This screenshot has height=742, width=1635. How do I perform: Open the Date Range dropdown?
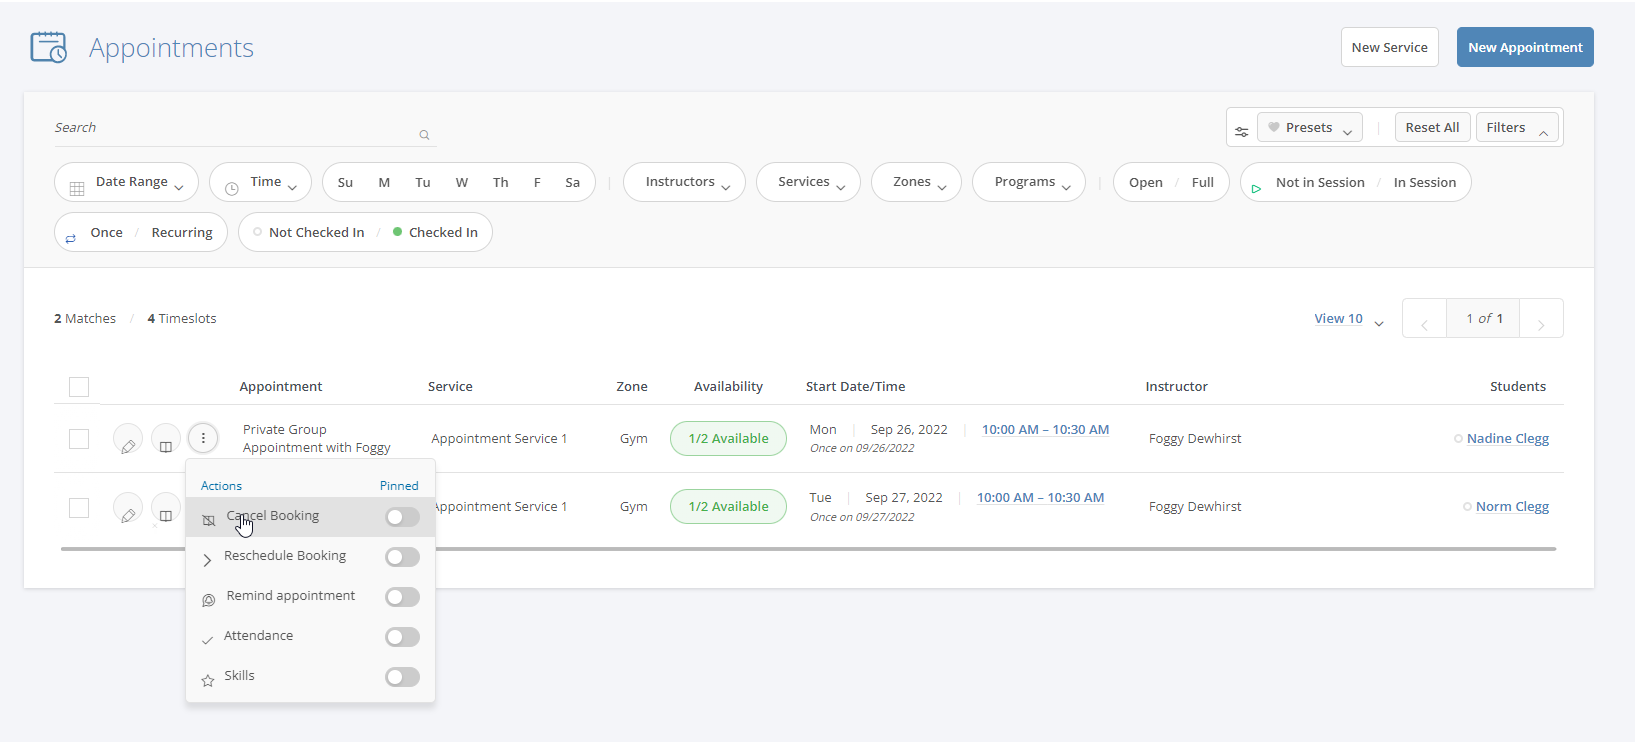tap(126, 182)
